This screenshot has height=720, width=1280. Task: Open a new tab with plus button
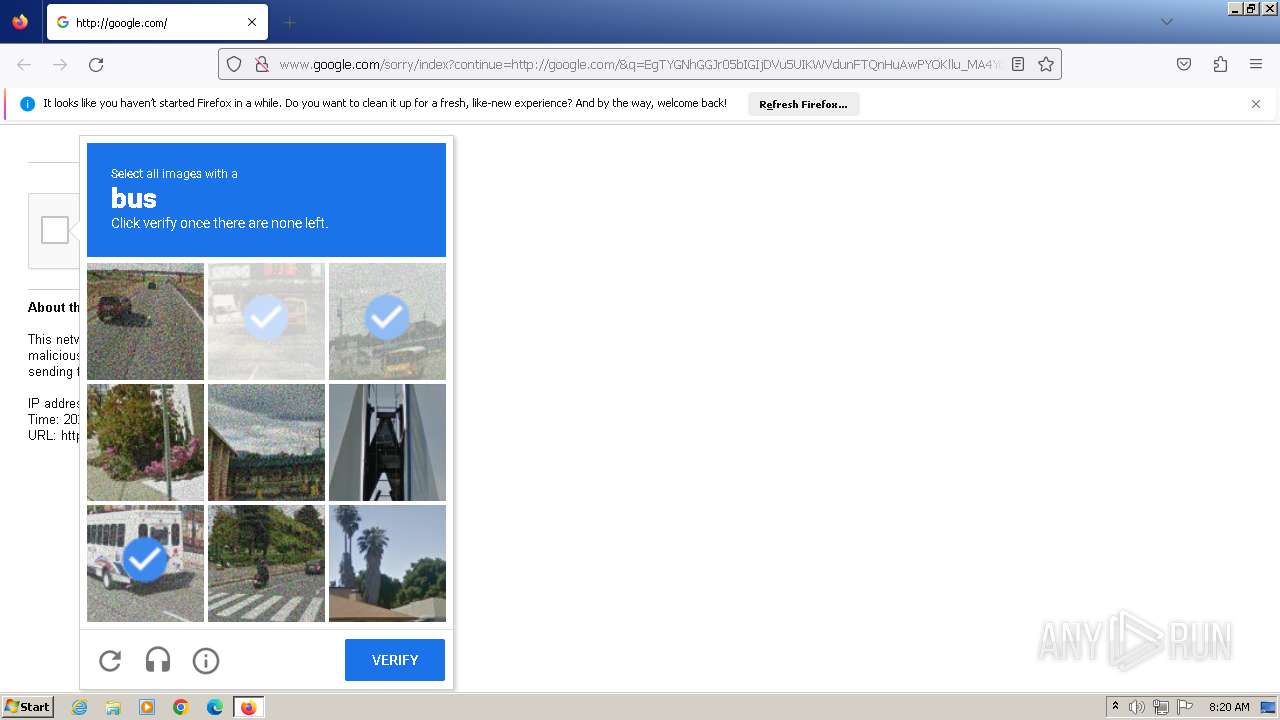coord(290,22)
